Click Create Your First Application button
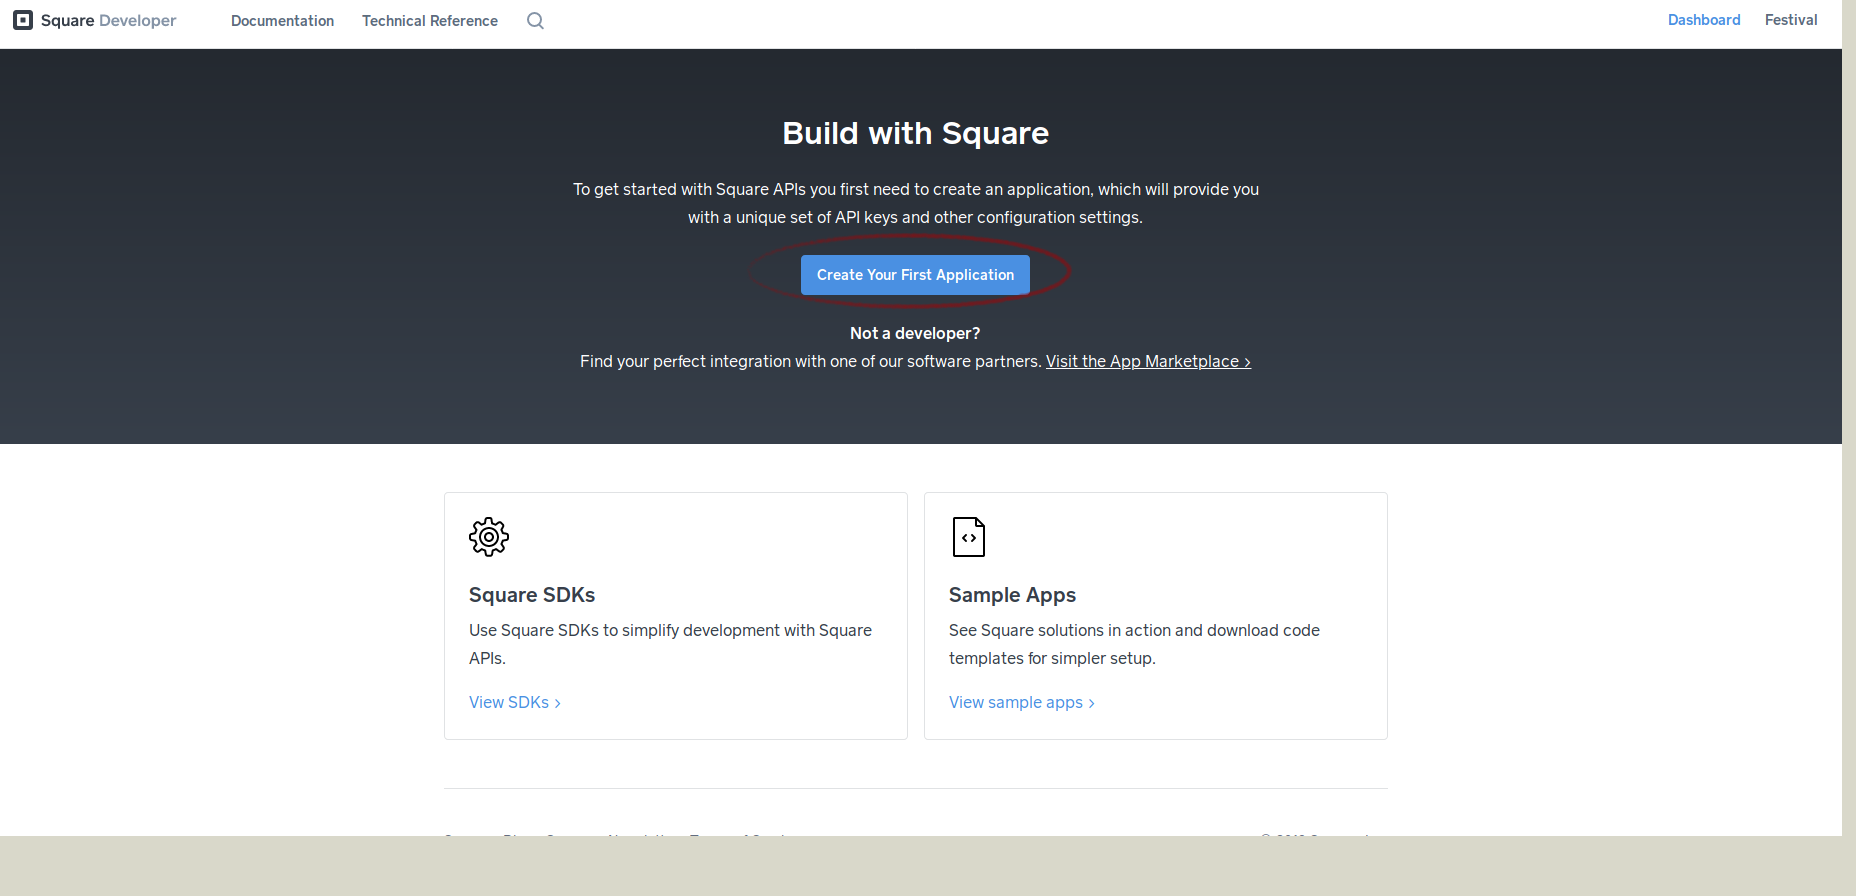This screenshot has height=896, width=1856. [x=915, y=275]
